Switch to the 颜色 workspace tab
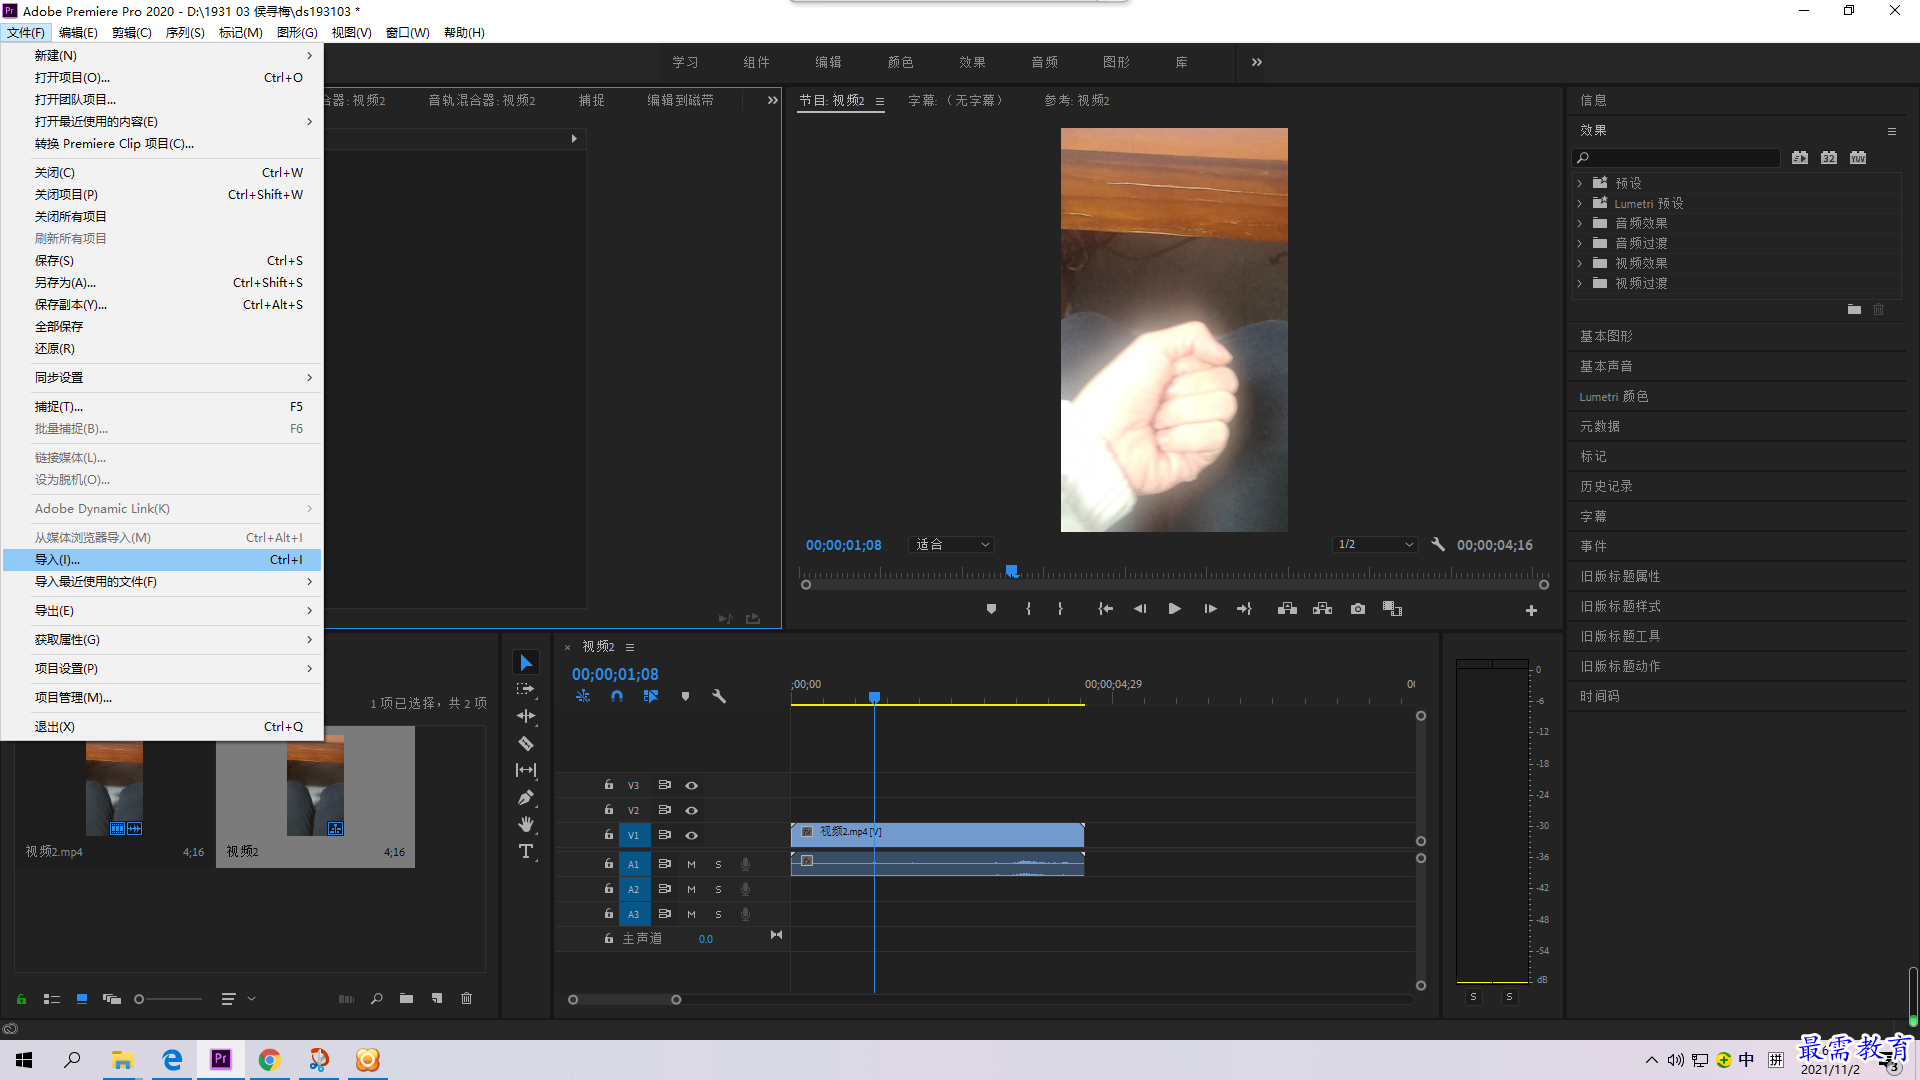Viewport: 1920px width, 1080px height. (x=900, y=62)
